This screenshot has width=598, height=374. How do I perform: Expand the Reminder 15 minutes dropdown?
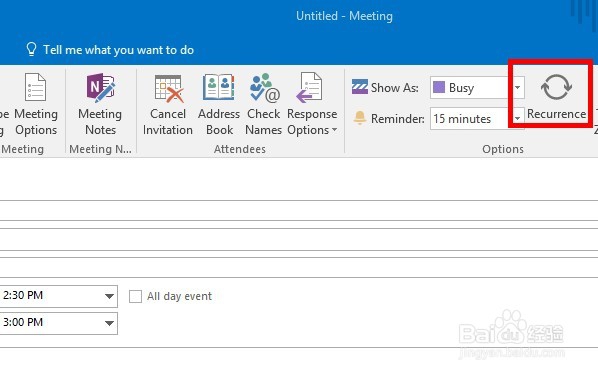pos(517,119)
